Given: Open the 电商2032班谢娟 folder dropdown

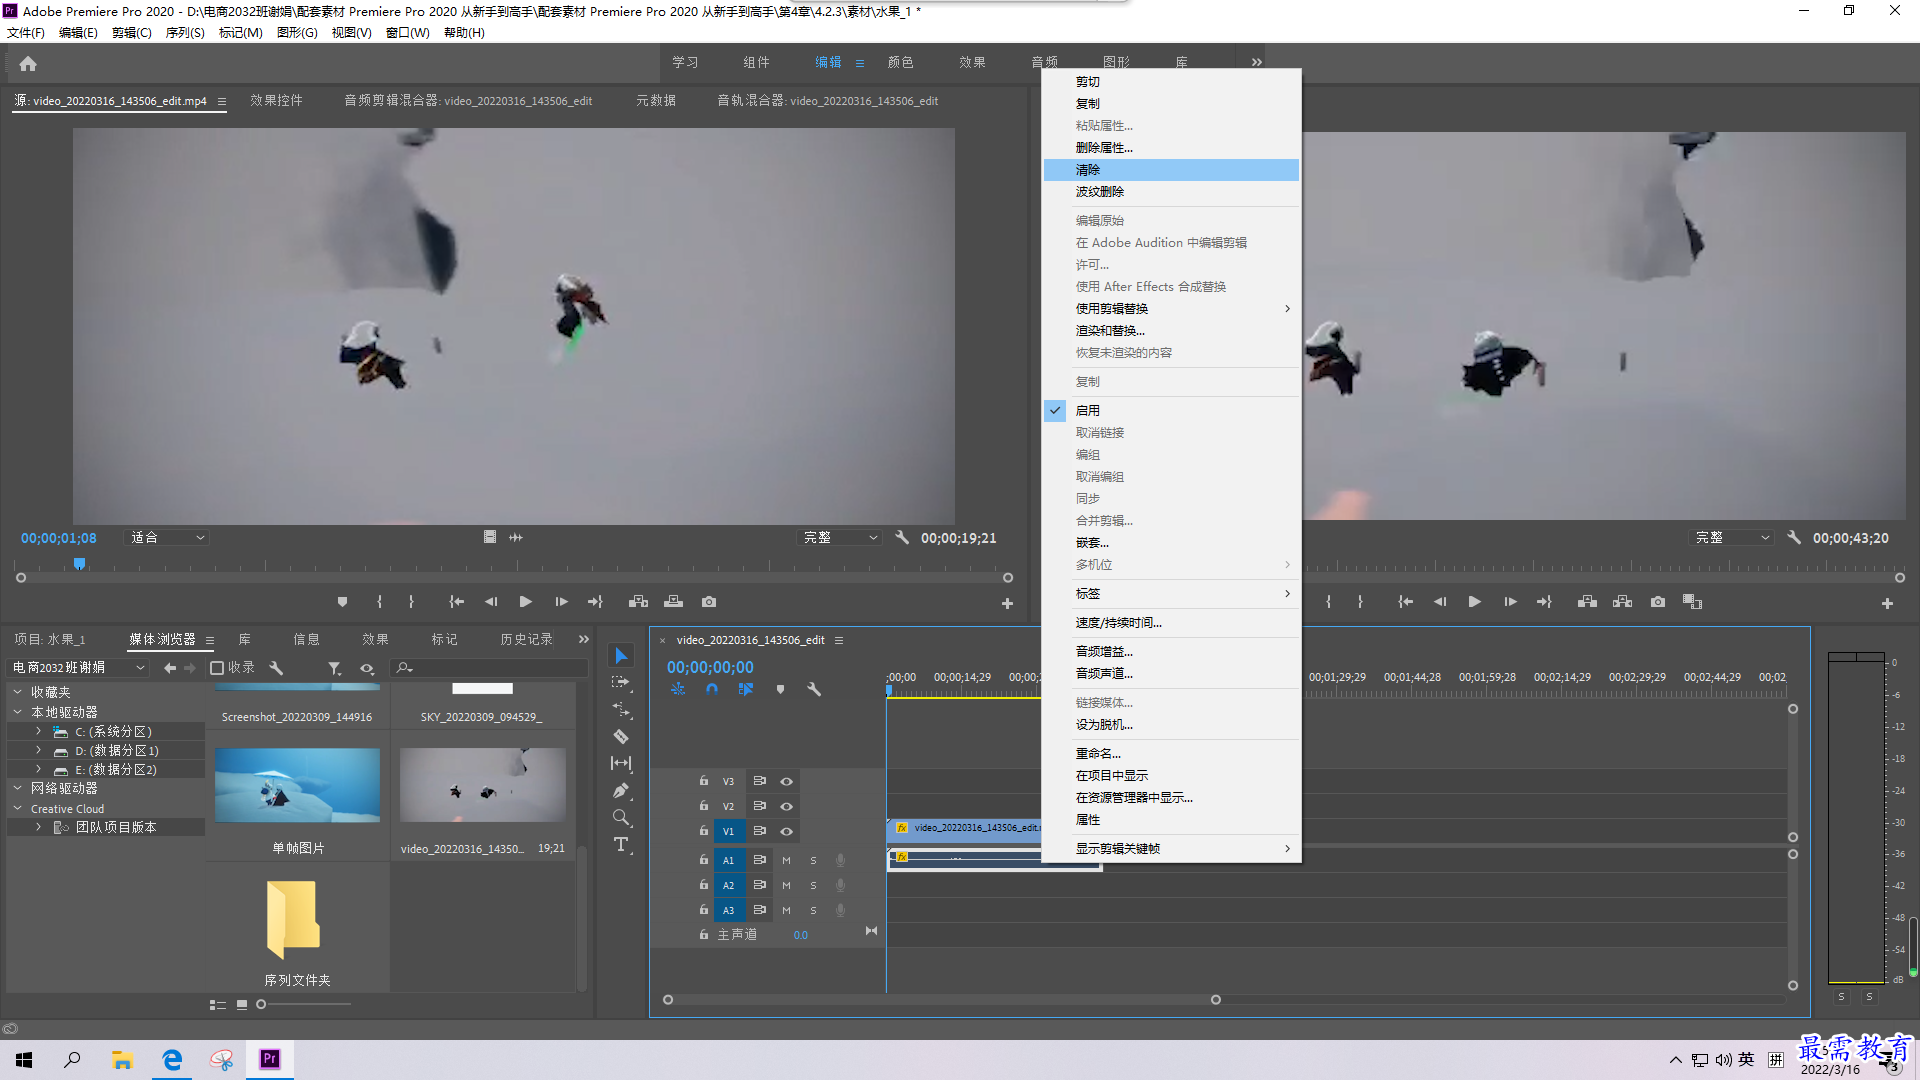Looking at the screenshot, I should [78, 668].
